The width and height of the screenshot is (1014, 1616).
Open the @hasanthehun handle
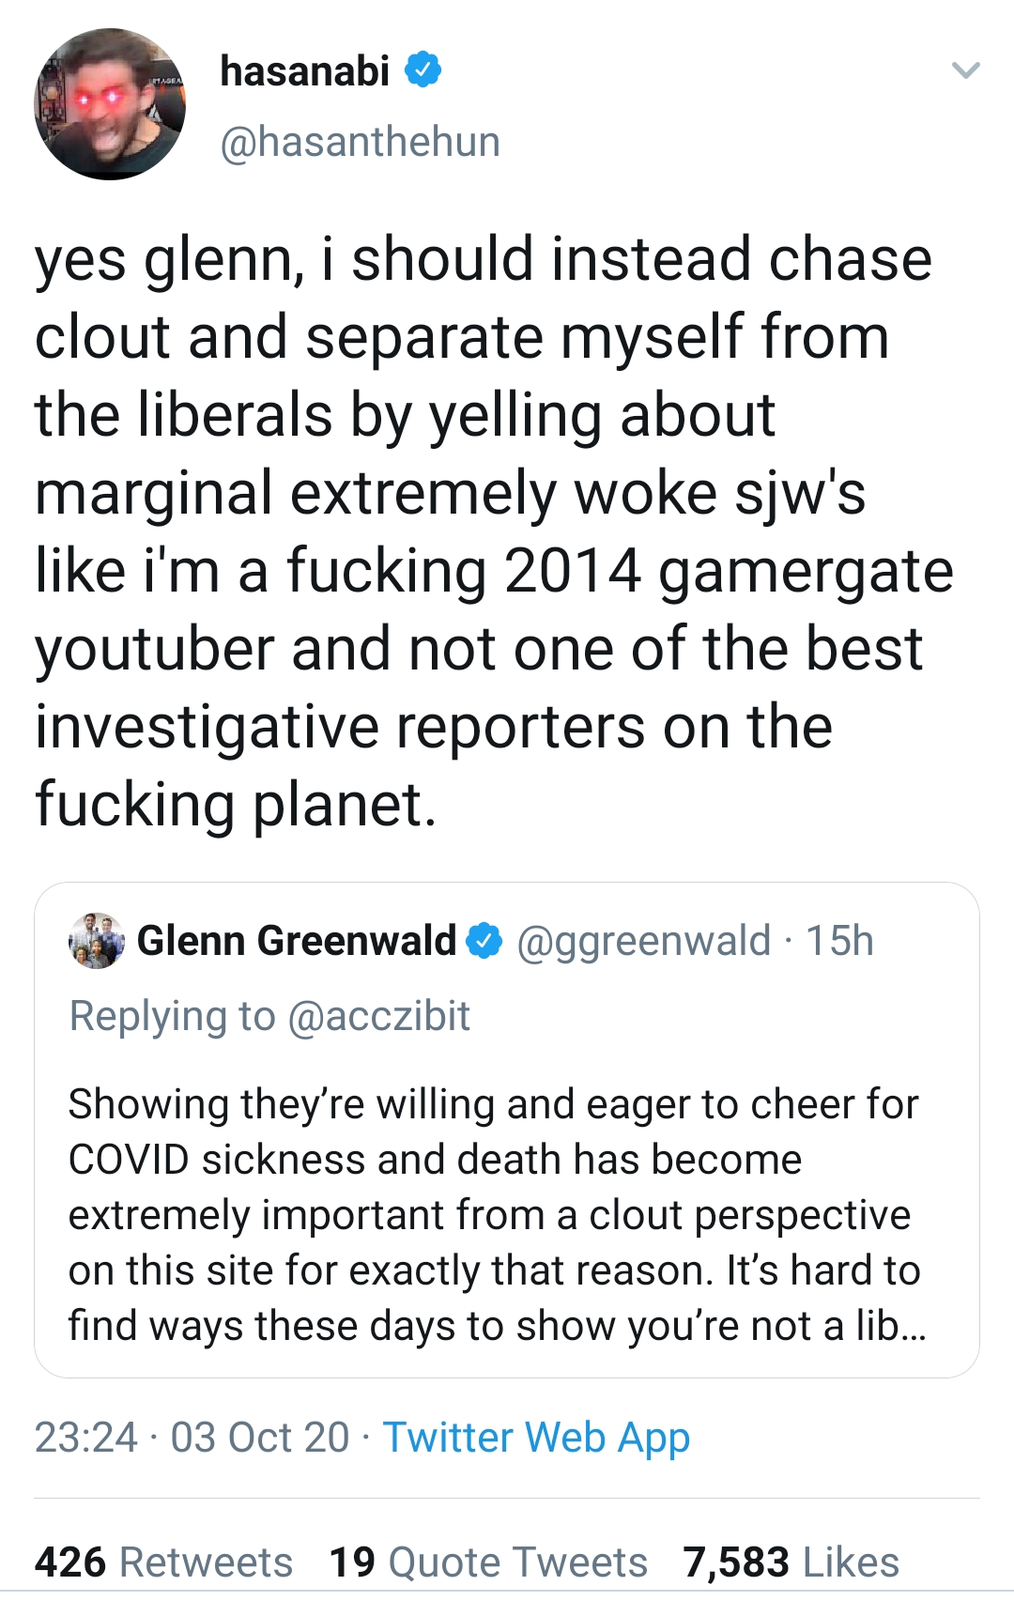[359, 142]
